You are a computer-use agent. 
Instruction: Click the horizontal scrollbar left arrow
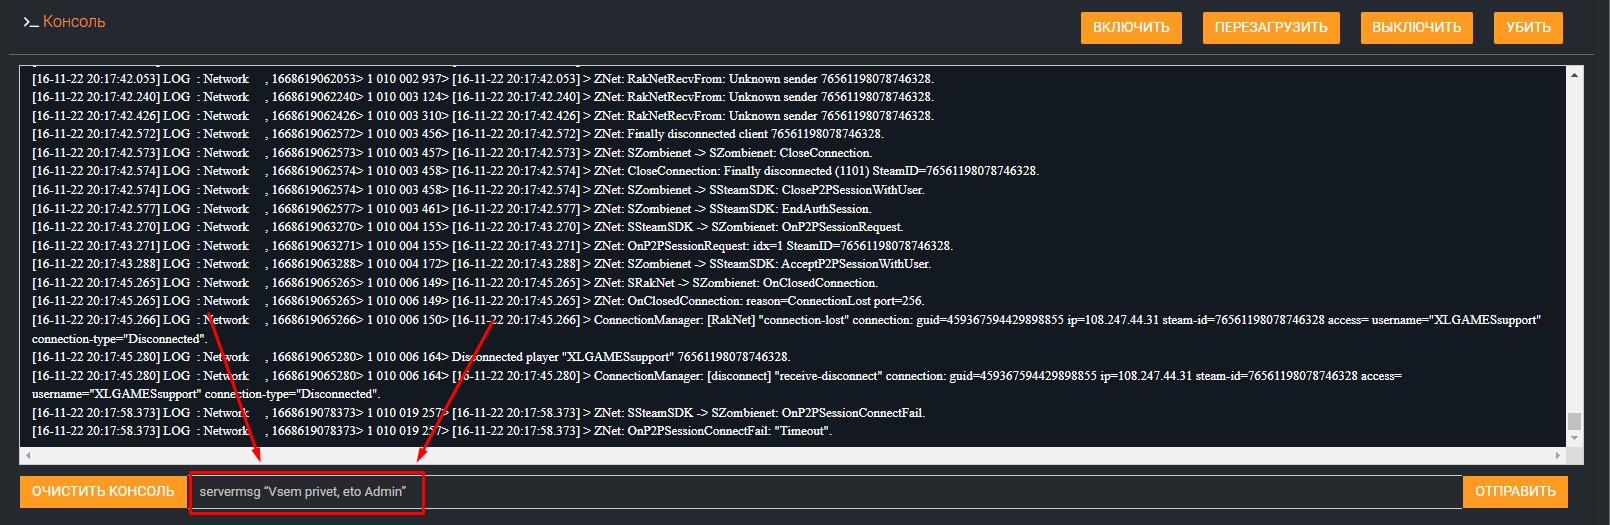tap(27, 455)
